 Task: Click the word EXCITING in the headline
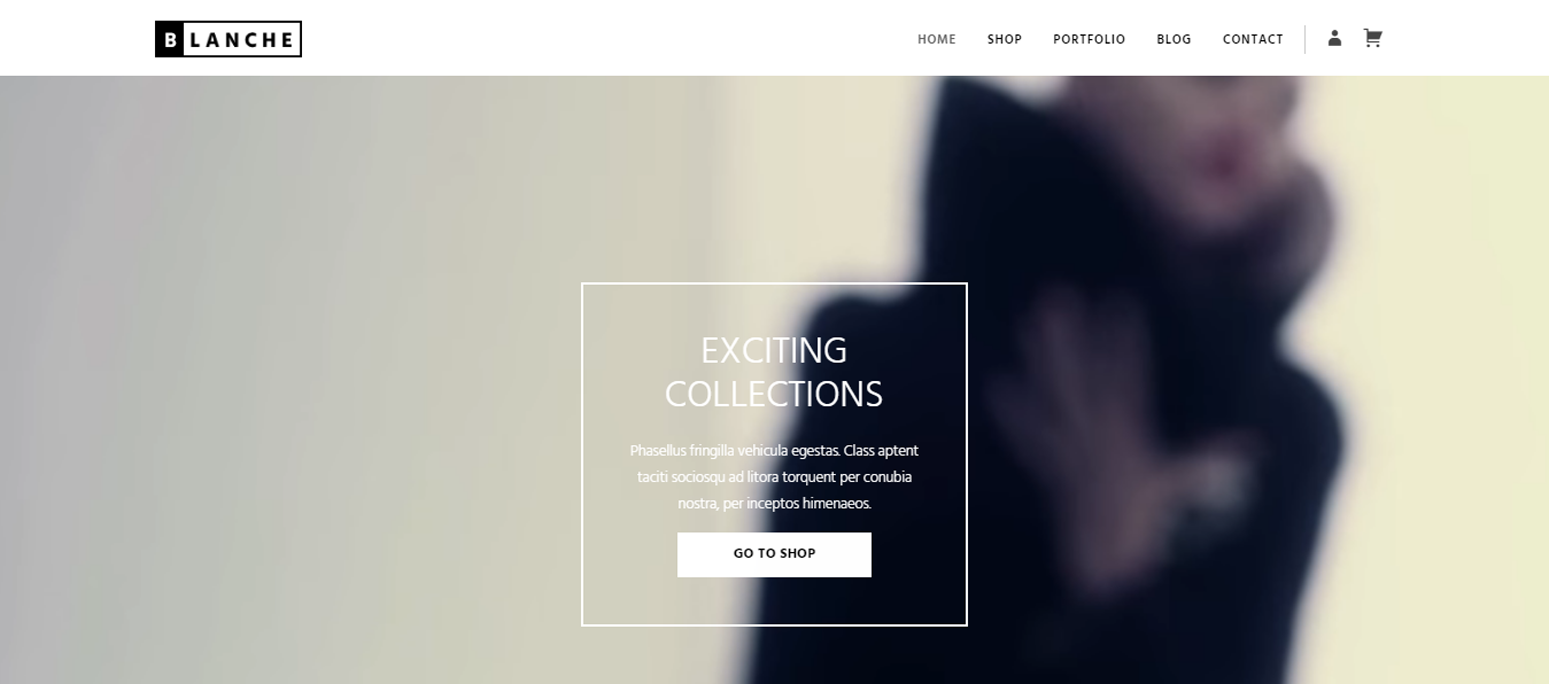(x=774, y=351)
